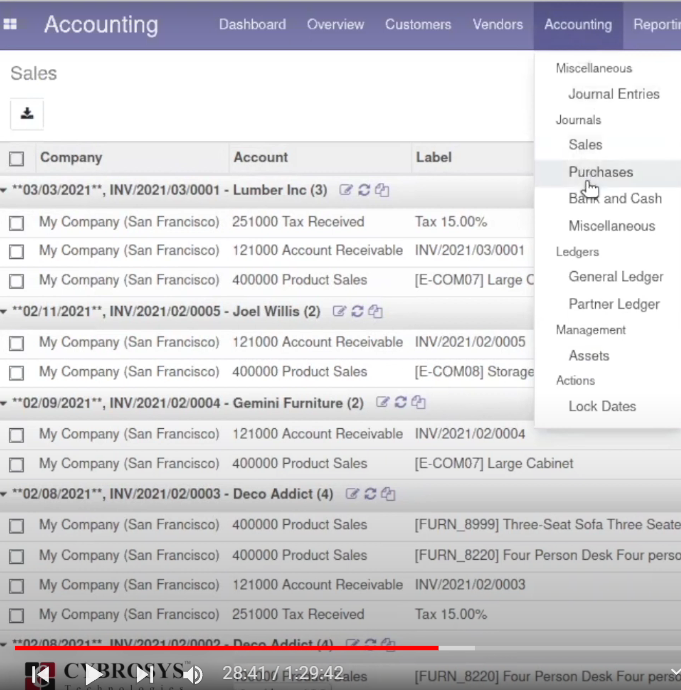The height and width of the screenshot is (690, 681).
Task: Skip to next video
Action: pyautogui.click(x=144, y=674)
